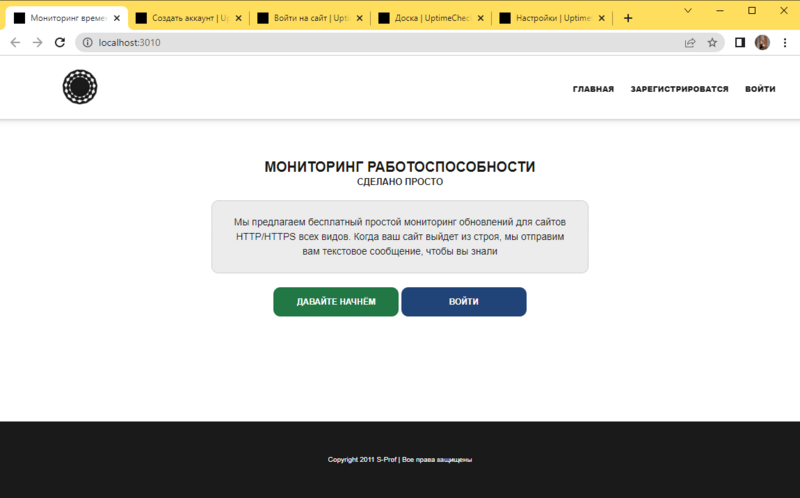This screenshot has width=800, height=498.
Task: Open tab search chevron
Action: tap(688, 11)
